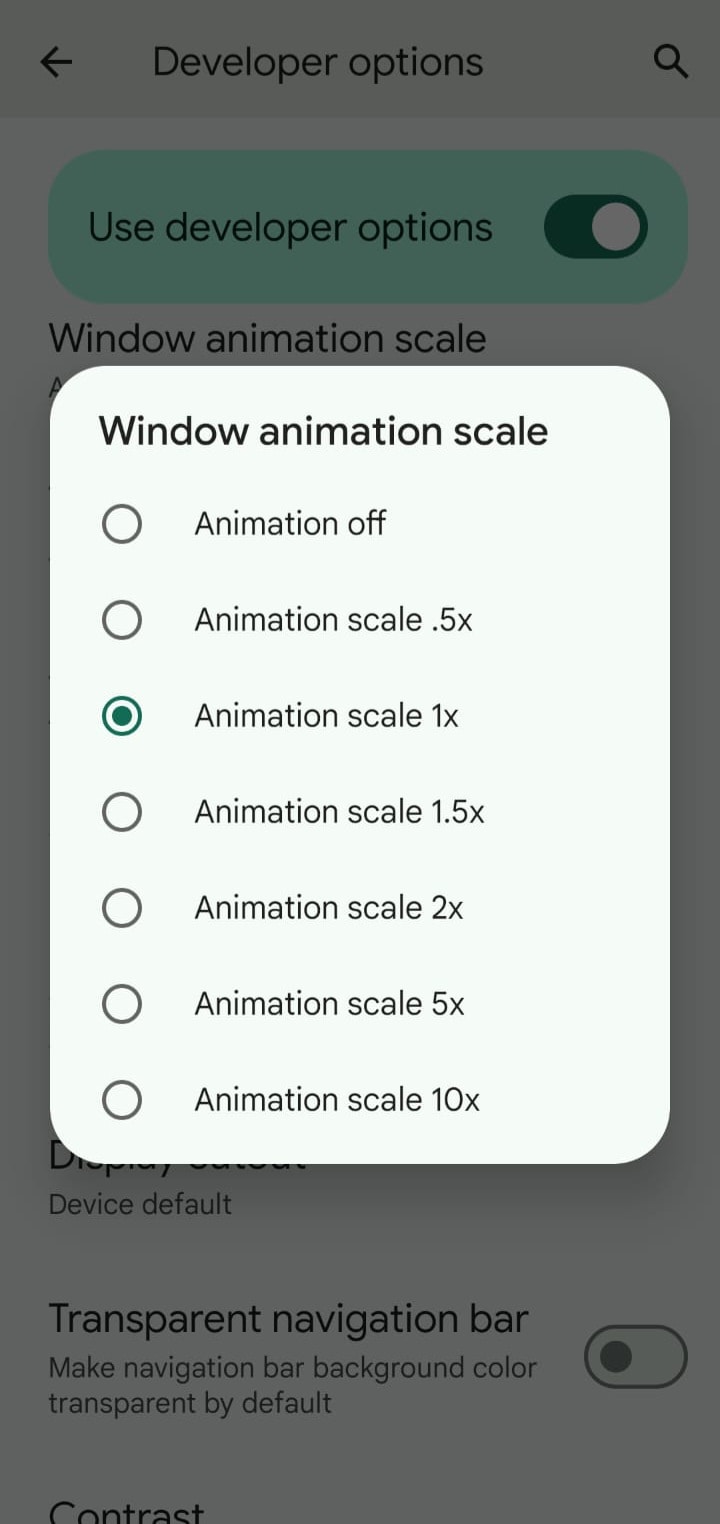Tap the Animation scale 10x label

click(x=337, y=1100)
